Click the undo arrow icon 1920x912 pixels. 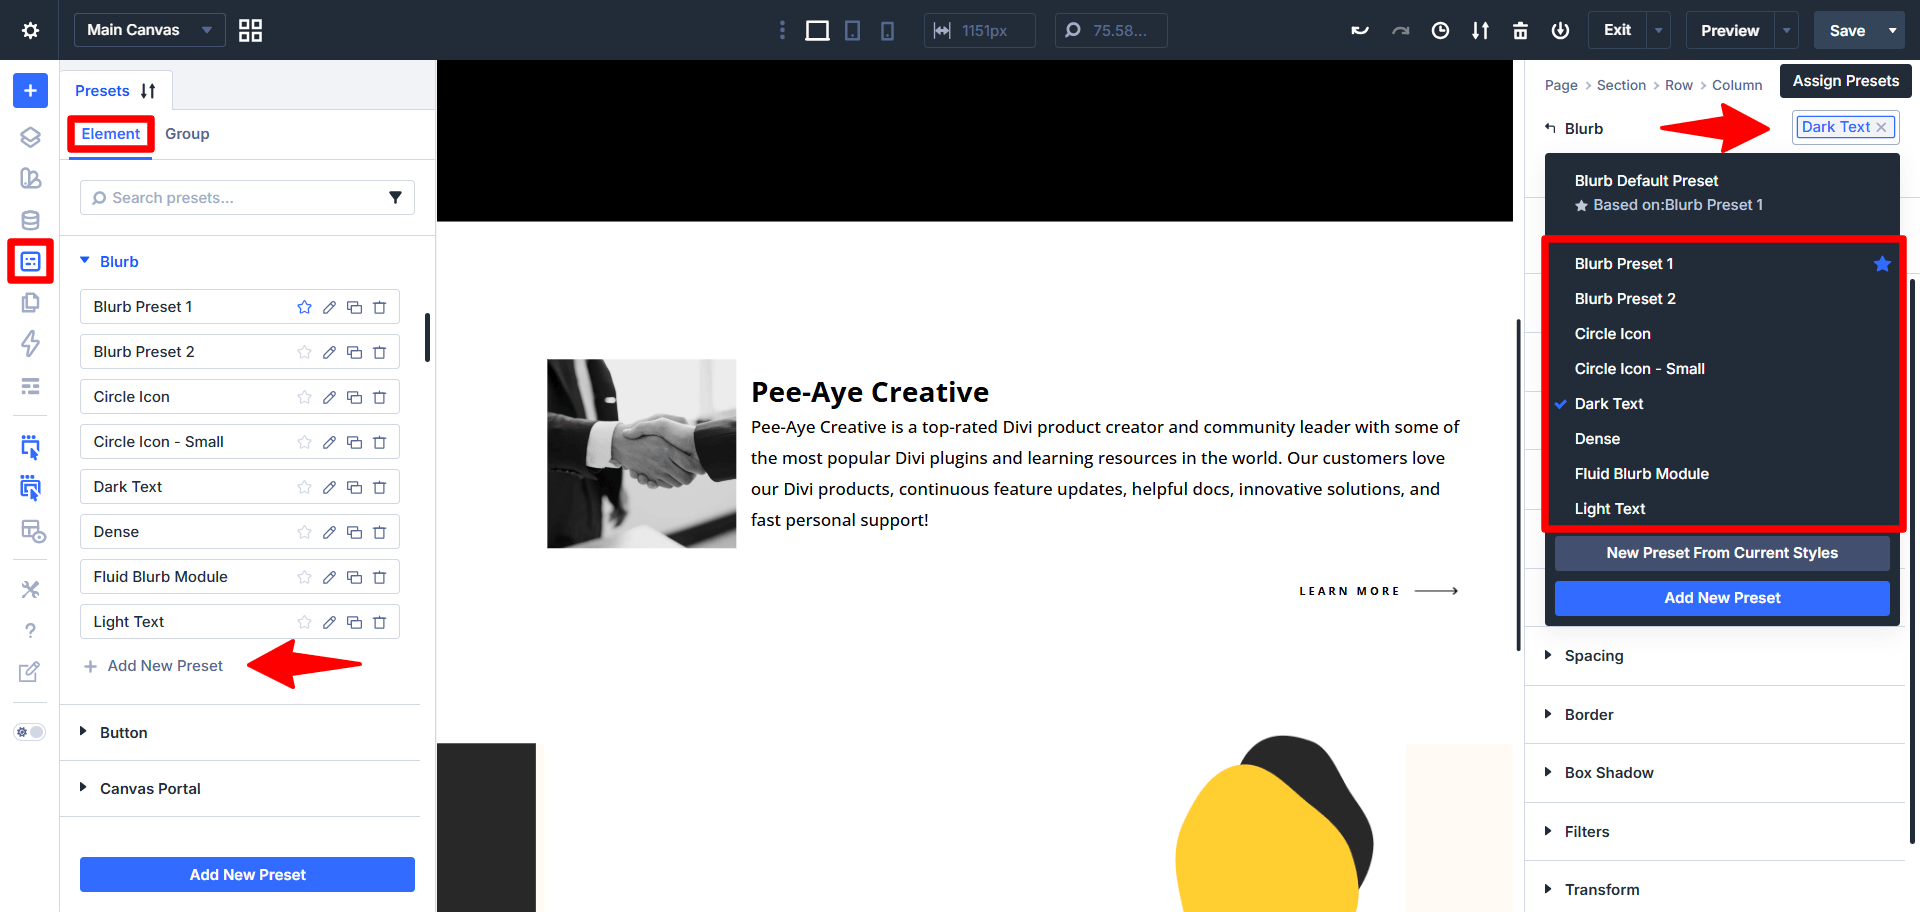pos(1360,30)
